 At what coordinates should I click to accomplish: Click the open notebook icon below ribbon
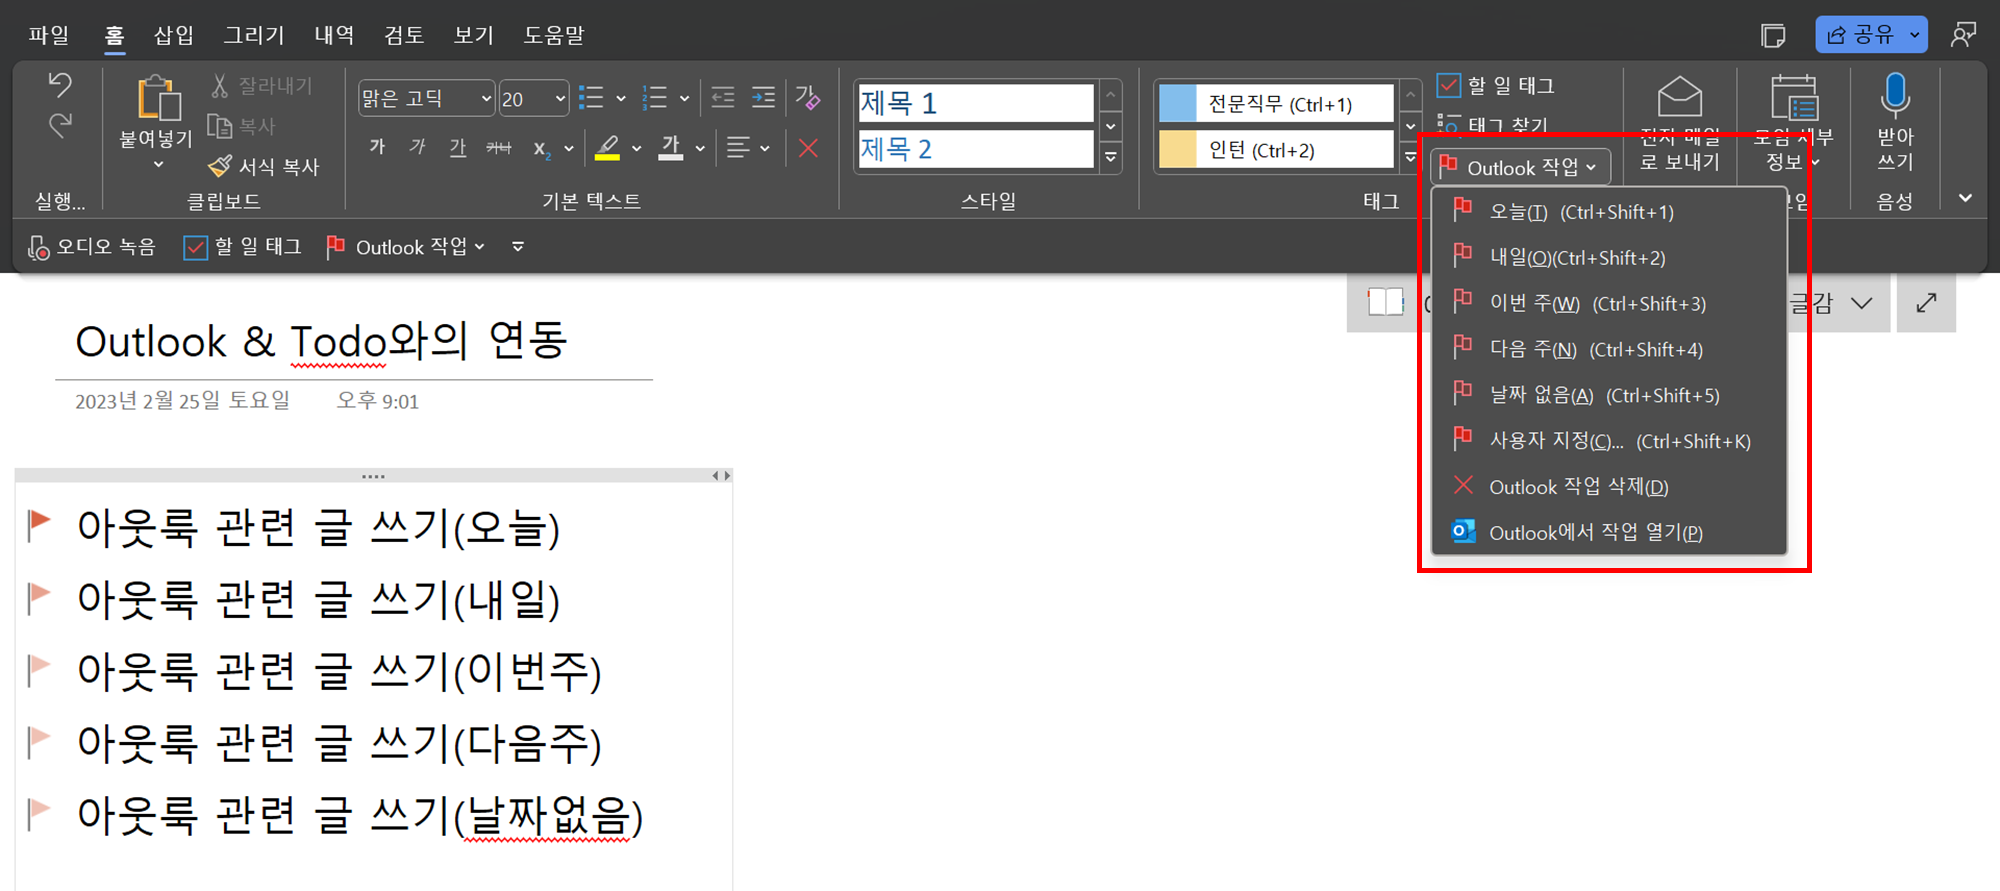click(1385, 302)
